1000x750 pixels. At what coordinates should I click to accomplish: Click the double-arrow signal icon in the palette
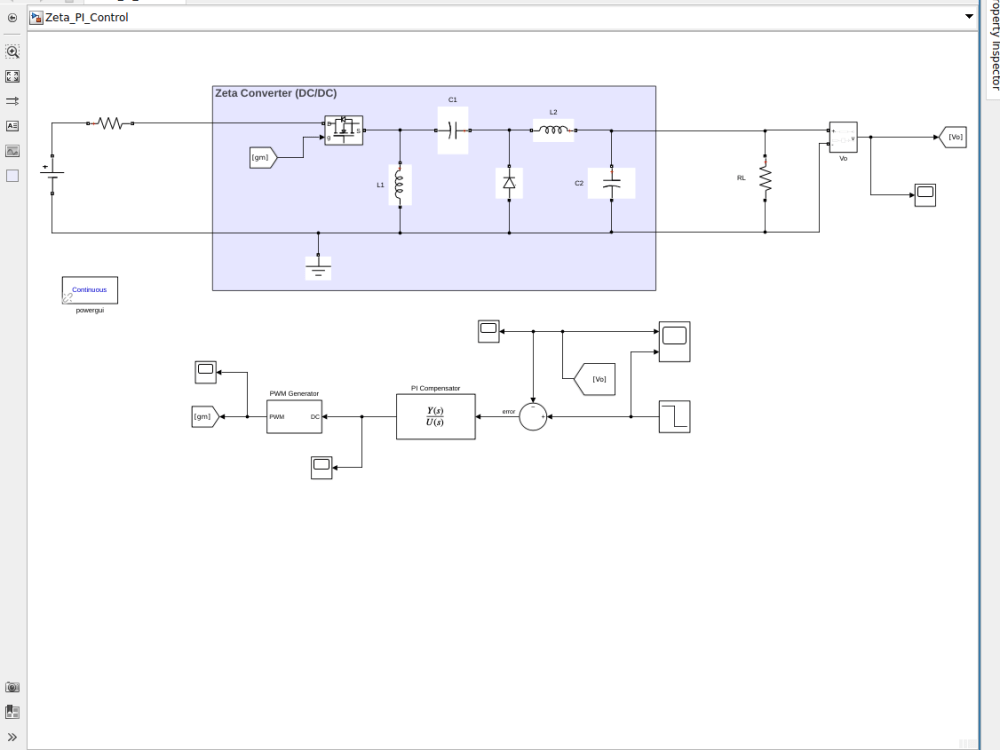12,100
